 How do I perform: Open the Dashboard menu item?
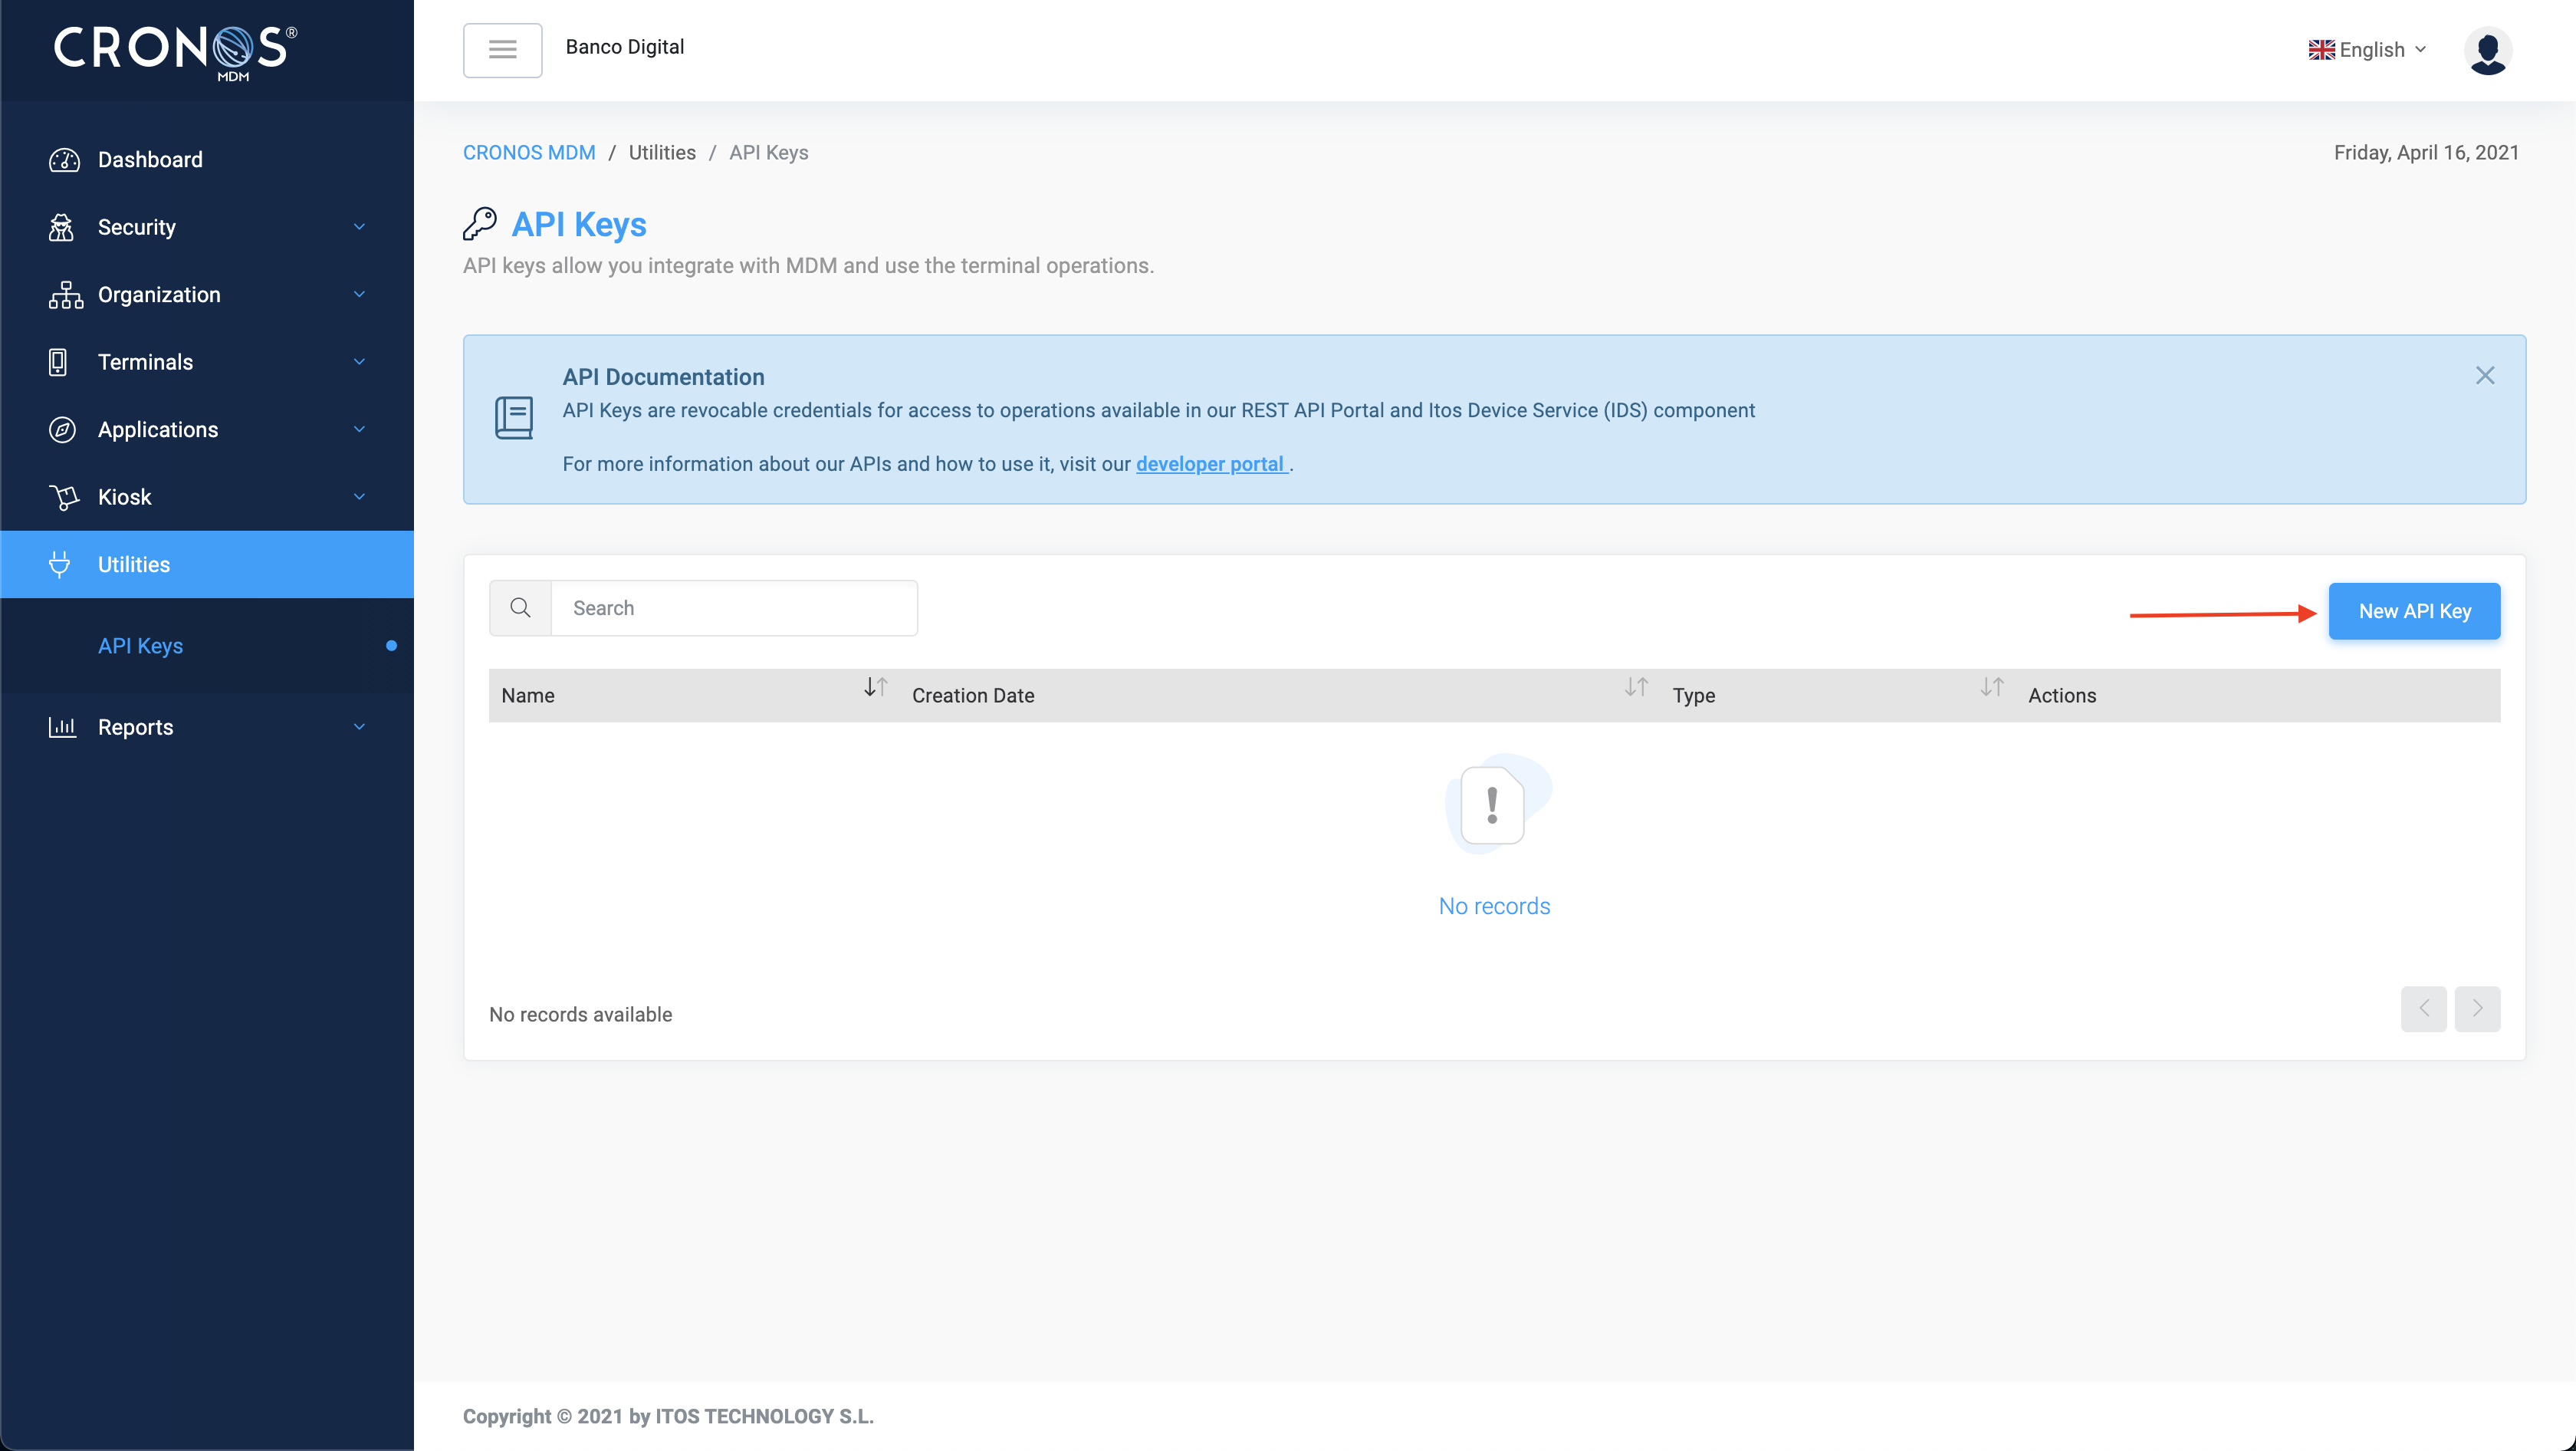pos(207,160)
